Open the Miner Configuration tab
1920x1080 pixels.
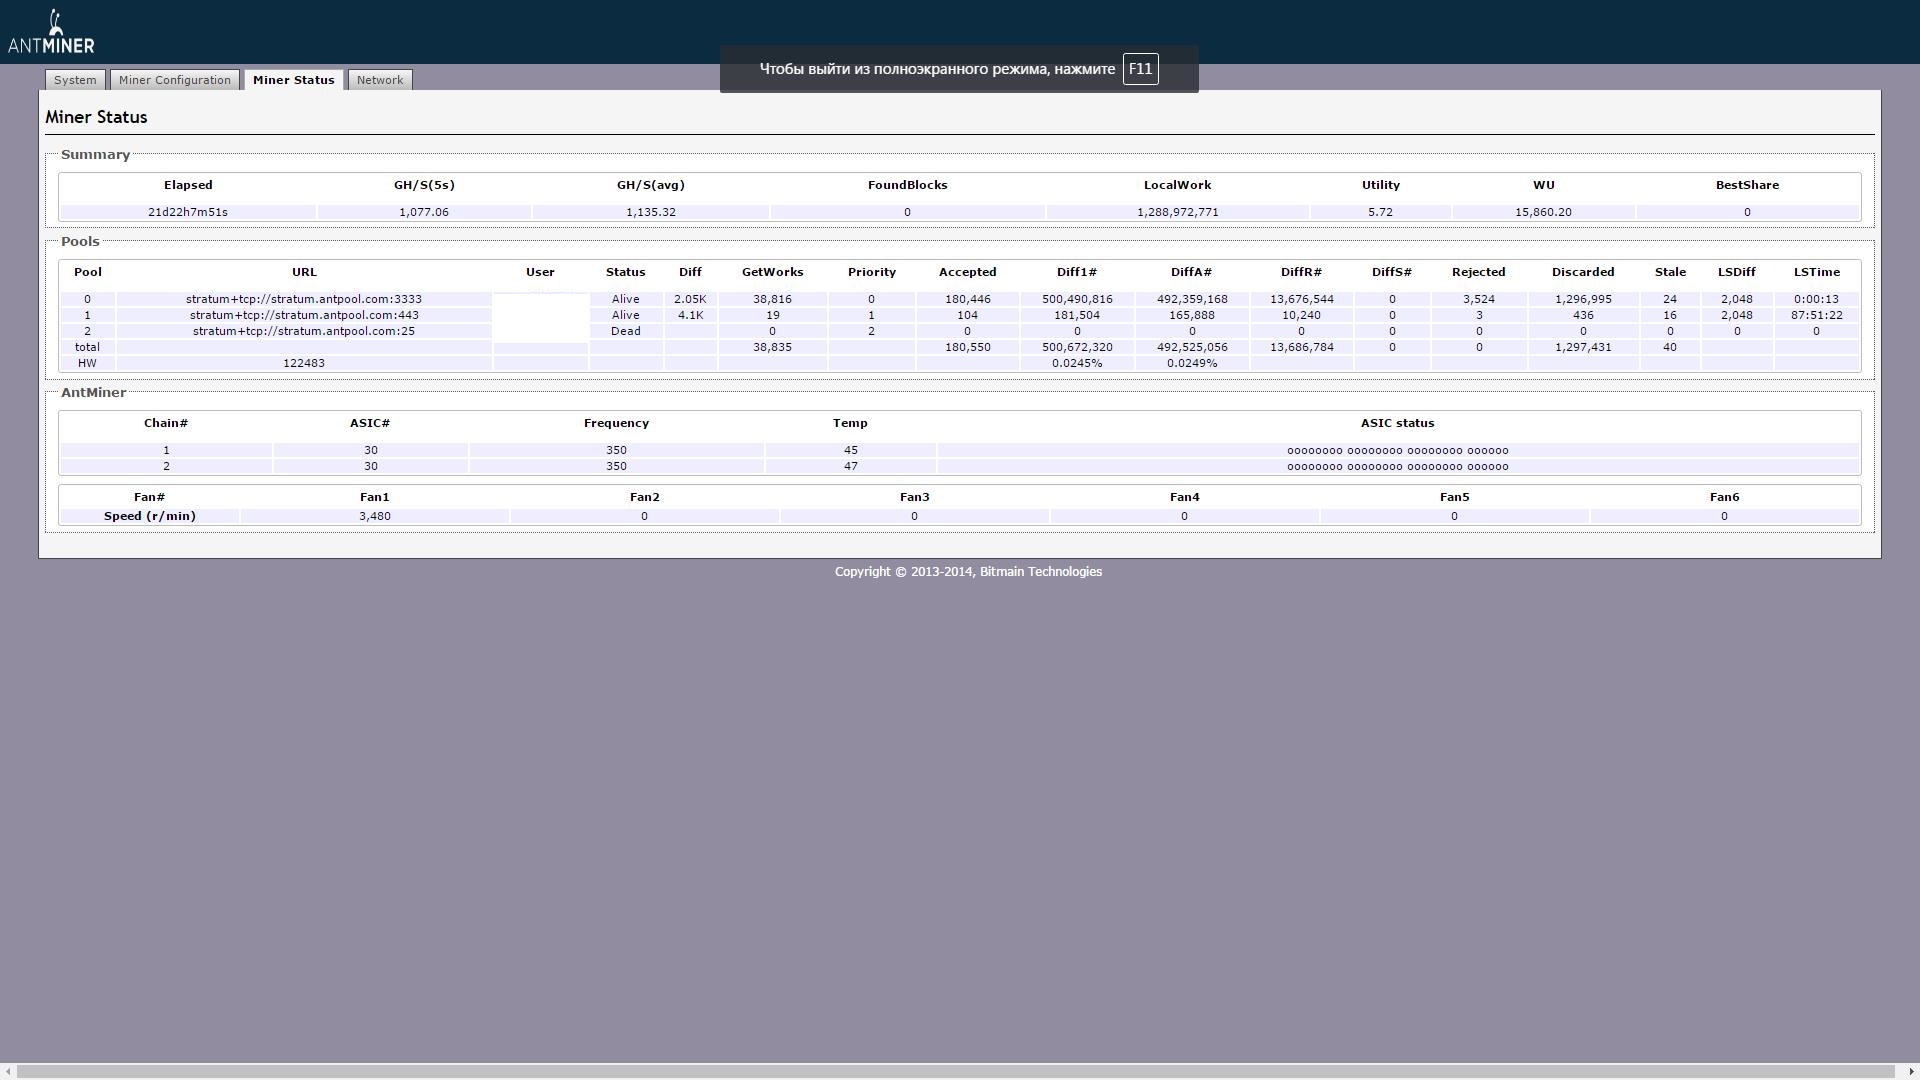coord(174,80)
